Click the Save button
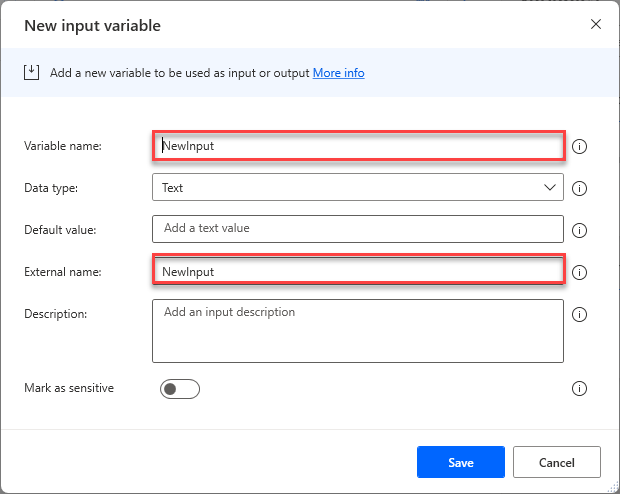The height and width of the screenshot is (494, 620). point(461,462)
